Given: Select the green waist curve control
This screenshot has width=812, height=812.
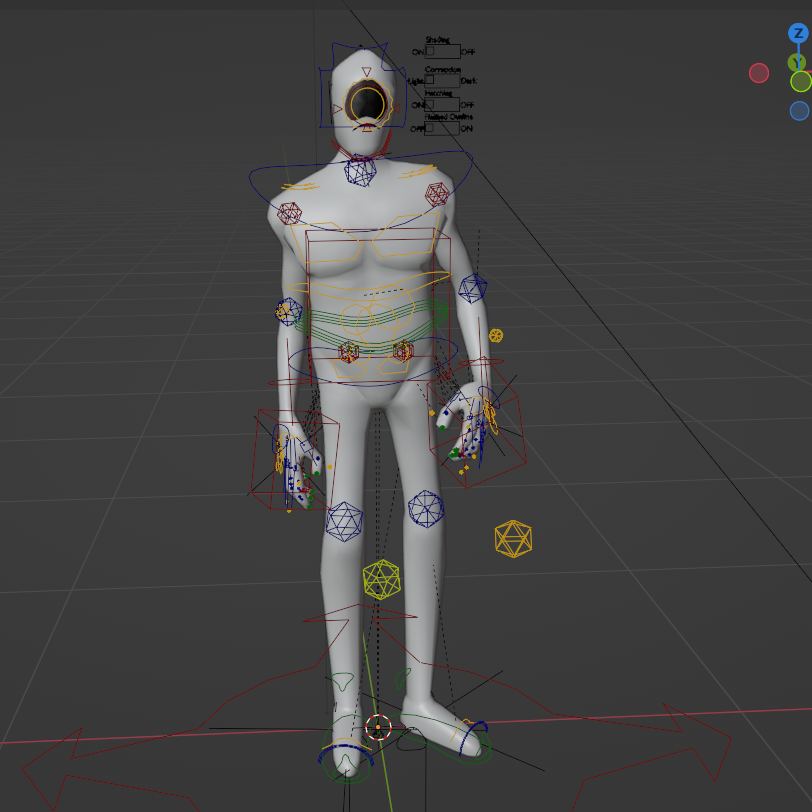Looking at the screenshot, I should pyautogui.click(x=371, y=324).
